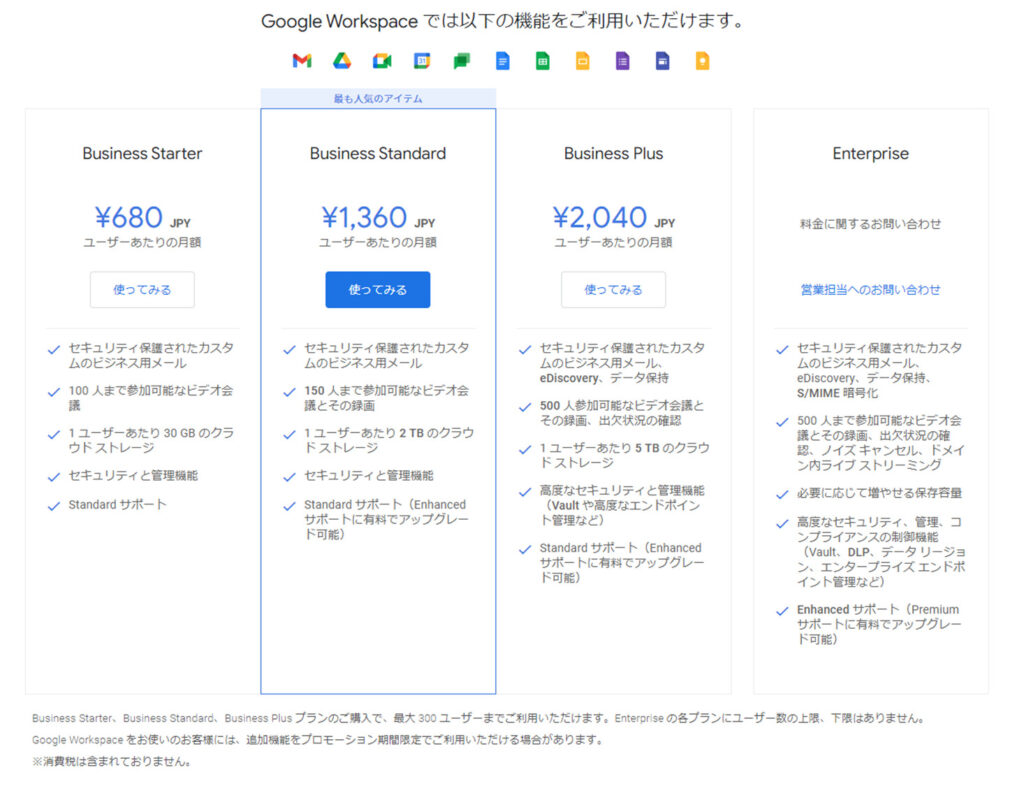Click Business Plus's Standard サポート upgrade feature

pos(622,562)
